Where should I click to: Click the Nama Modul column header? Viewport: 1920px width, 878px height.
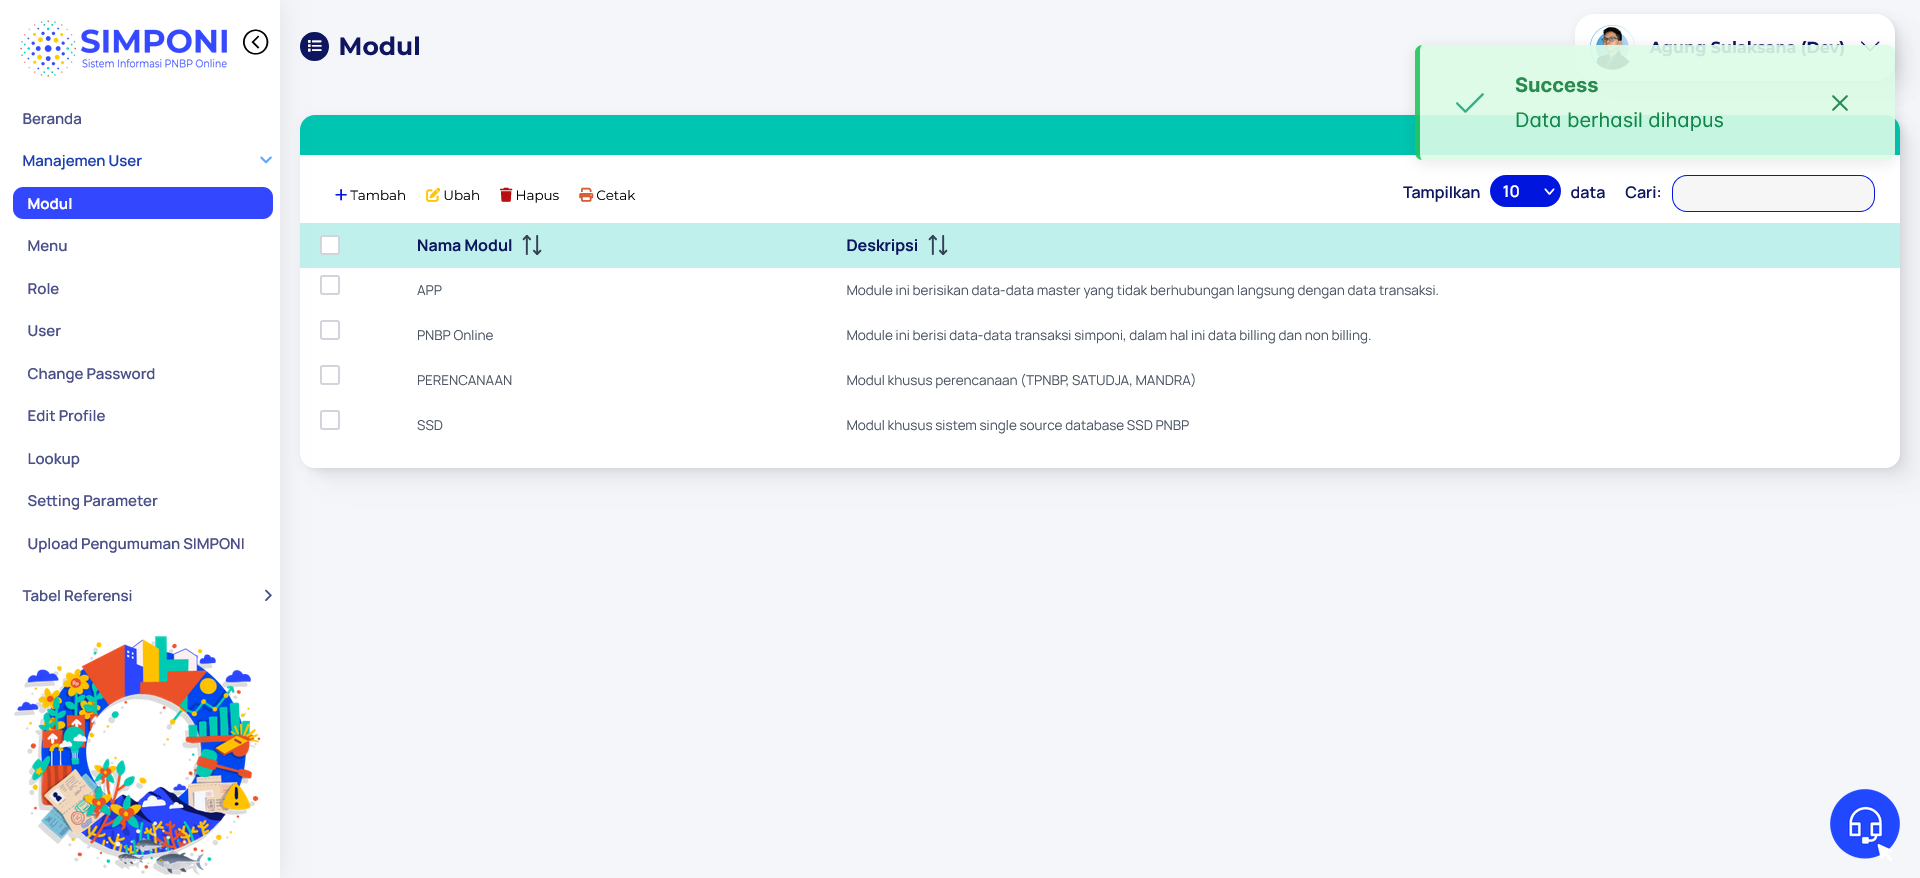(x=464, y=245)
